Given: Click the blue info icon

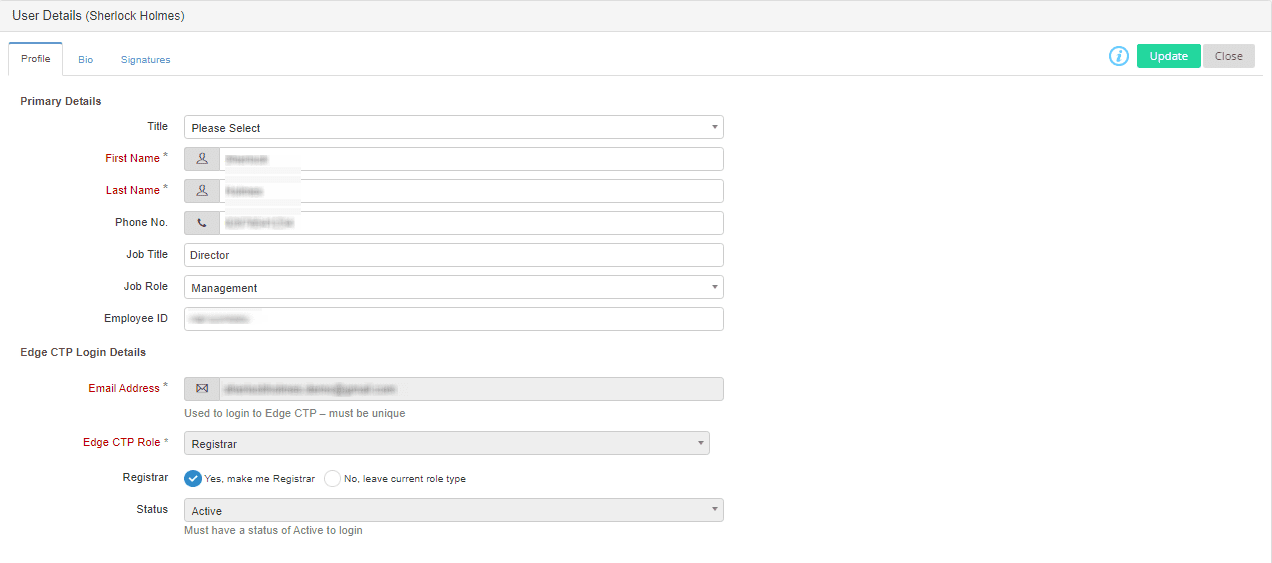Looking at the screenshot, I should click(1119, 56).
